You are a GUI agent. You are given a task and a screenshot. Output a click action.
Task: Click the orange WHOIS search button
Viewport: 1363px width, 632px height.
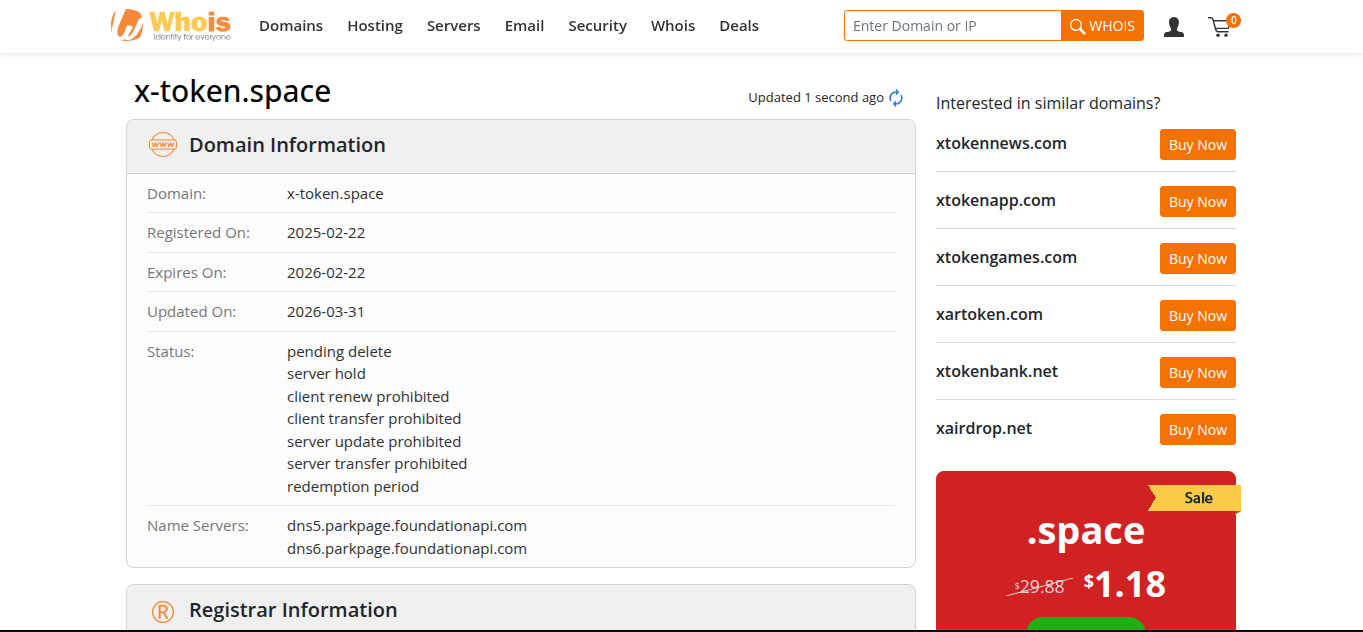[x=1102, y=26]
